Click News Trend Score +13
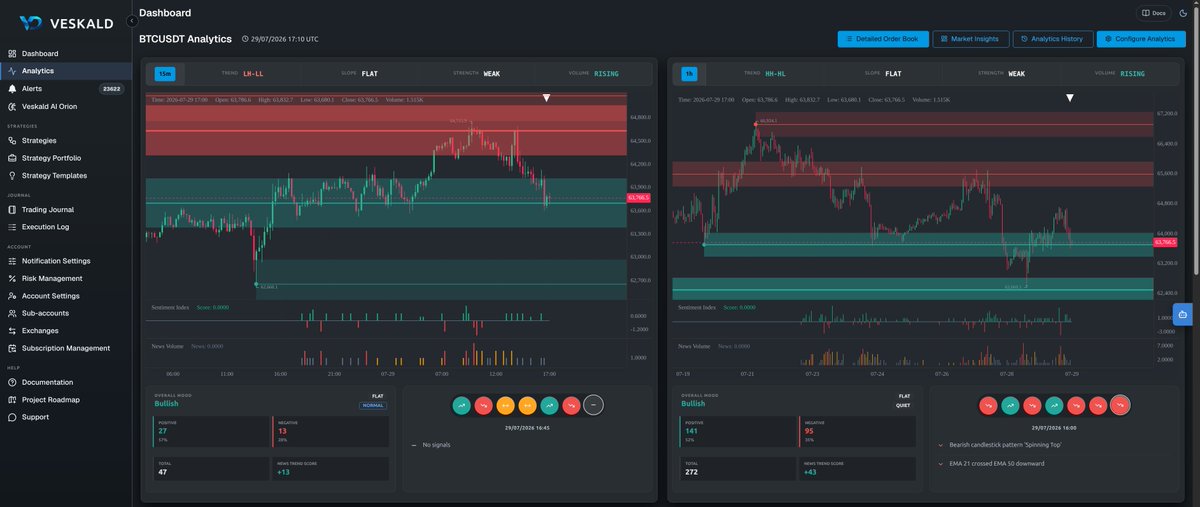This screenshot has height=507, width=1200. pos(330,471)
